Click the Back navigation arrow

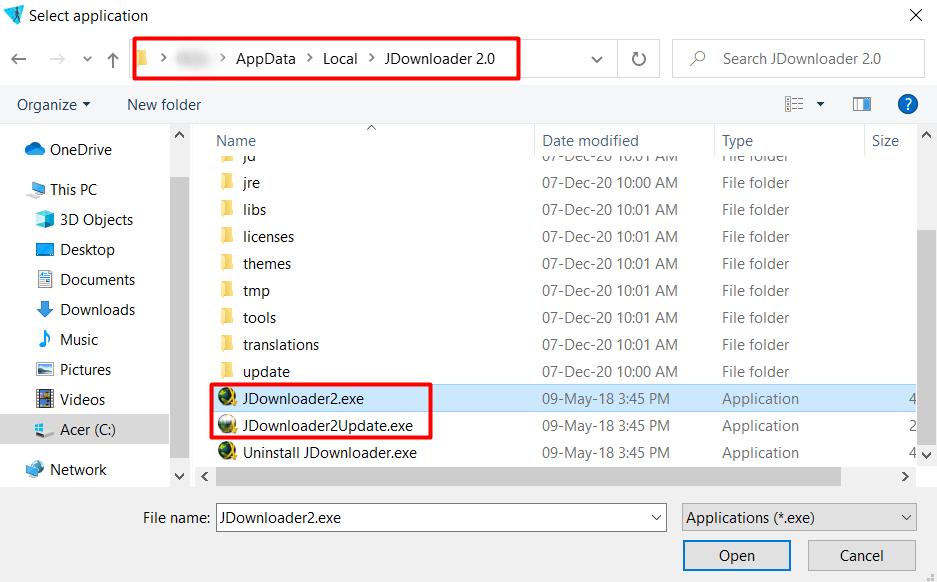pyautogui.click(x=19, y=59)
